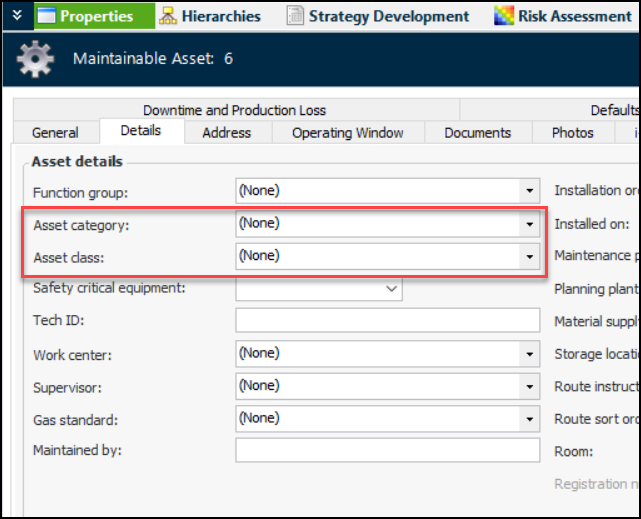The width and height of the screenshot is (641, 519).
Task: Open the Address tab
Action: (226, 133)
